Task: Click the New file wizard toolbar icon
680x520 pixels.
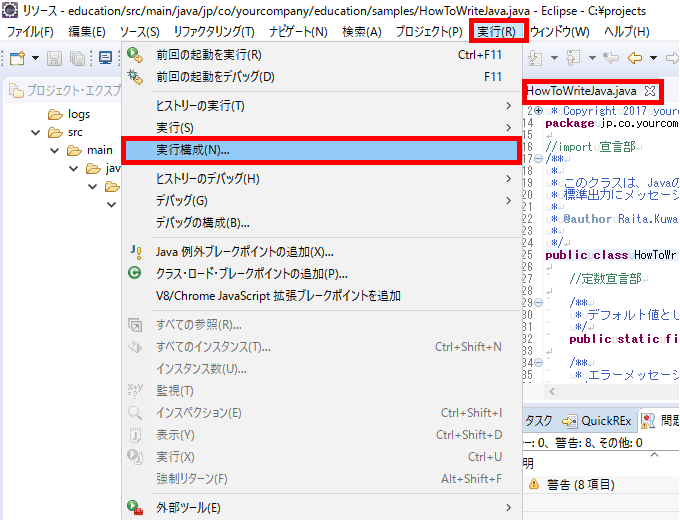Action: [x=16, y=59]
